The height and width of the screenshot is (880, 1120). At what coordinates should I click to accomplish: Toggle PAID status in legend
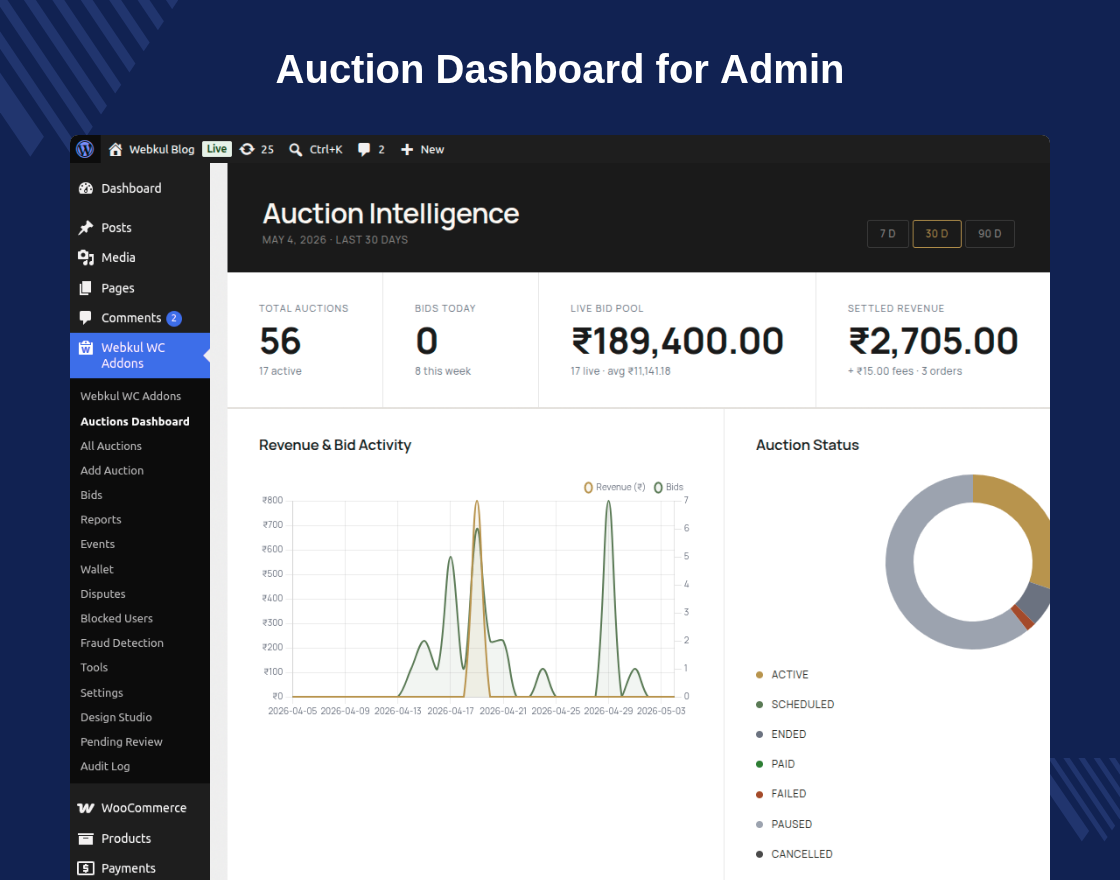tap(775, 764)
